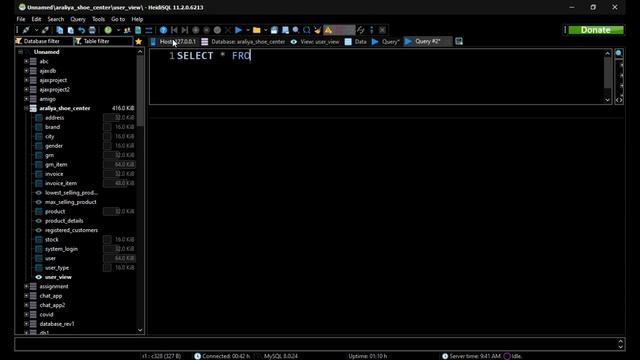Click the toolbar close X icon at the far right
The height and width of the screenshot is (360, 640).
[382, 30]
